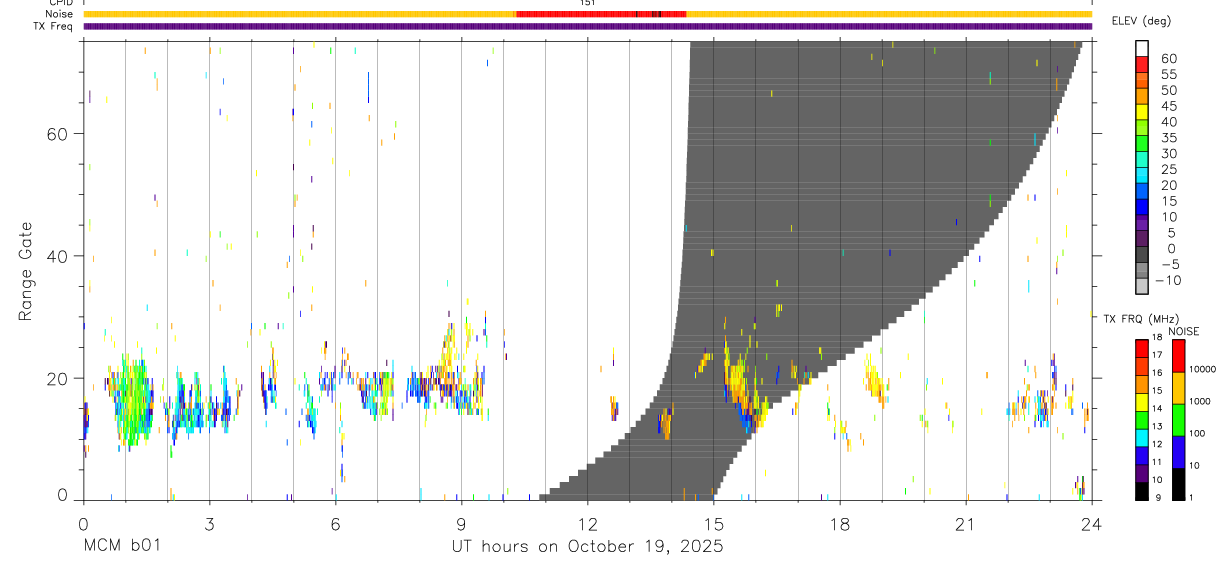Screen dimensions: 1228x567
Task: Select red segment of the ELEV color bar
Action: coord(1141,64)
